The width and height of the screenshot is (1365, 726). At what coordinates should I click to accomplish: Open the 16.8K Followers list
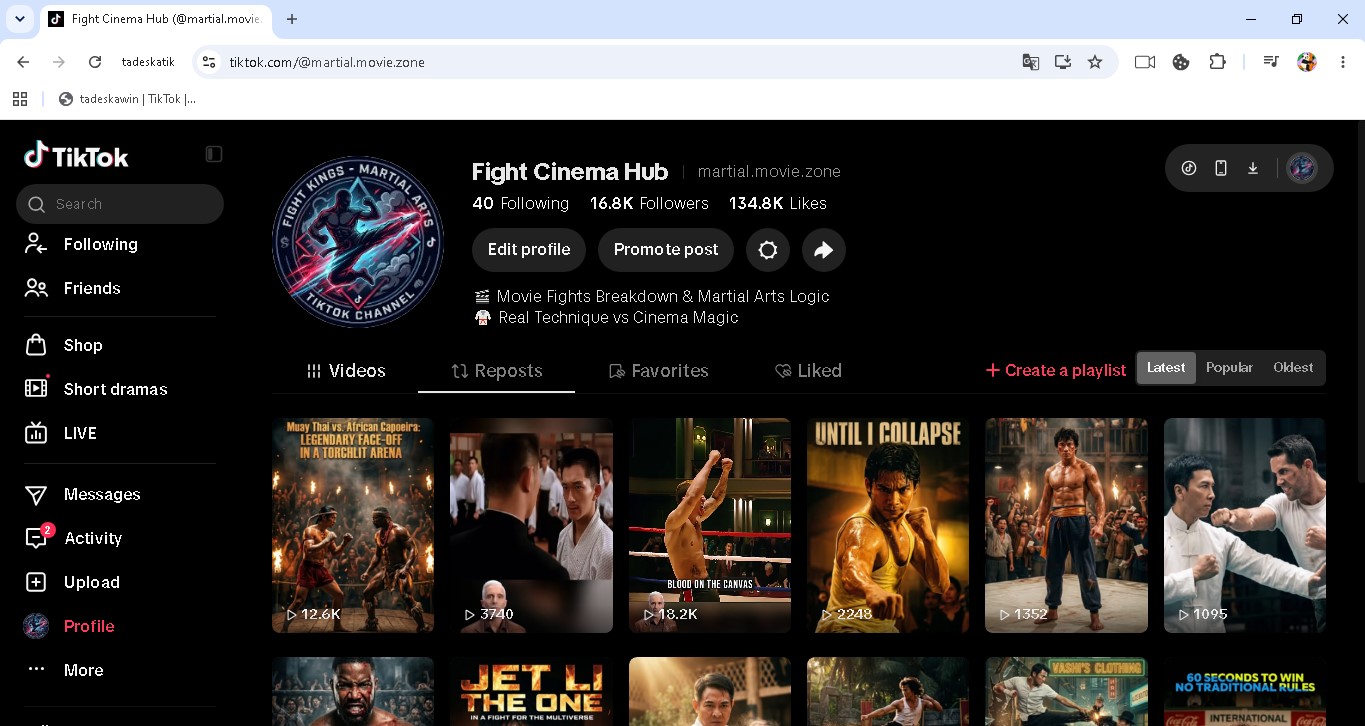[649, 203]
